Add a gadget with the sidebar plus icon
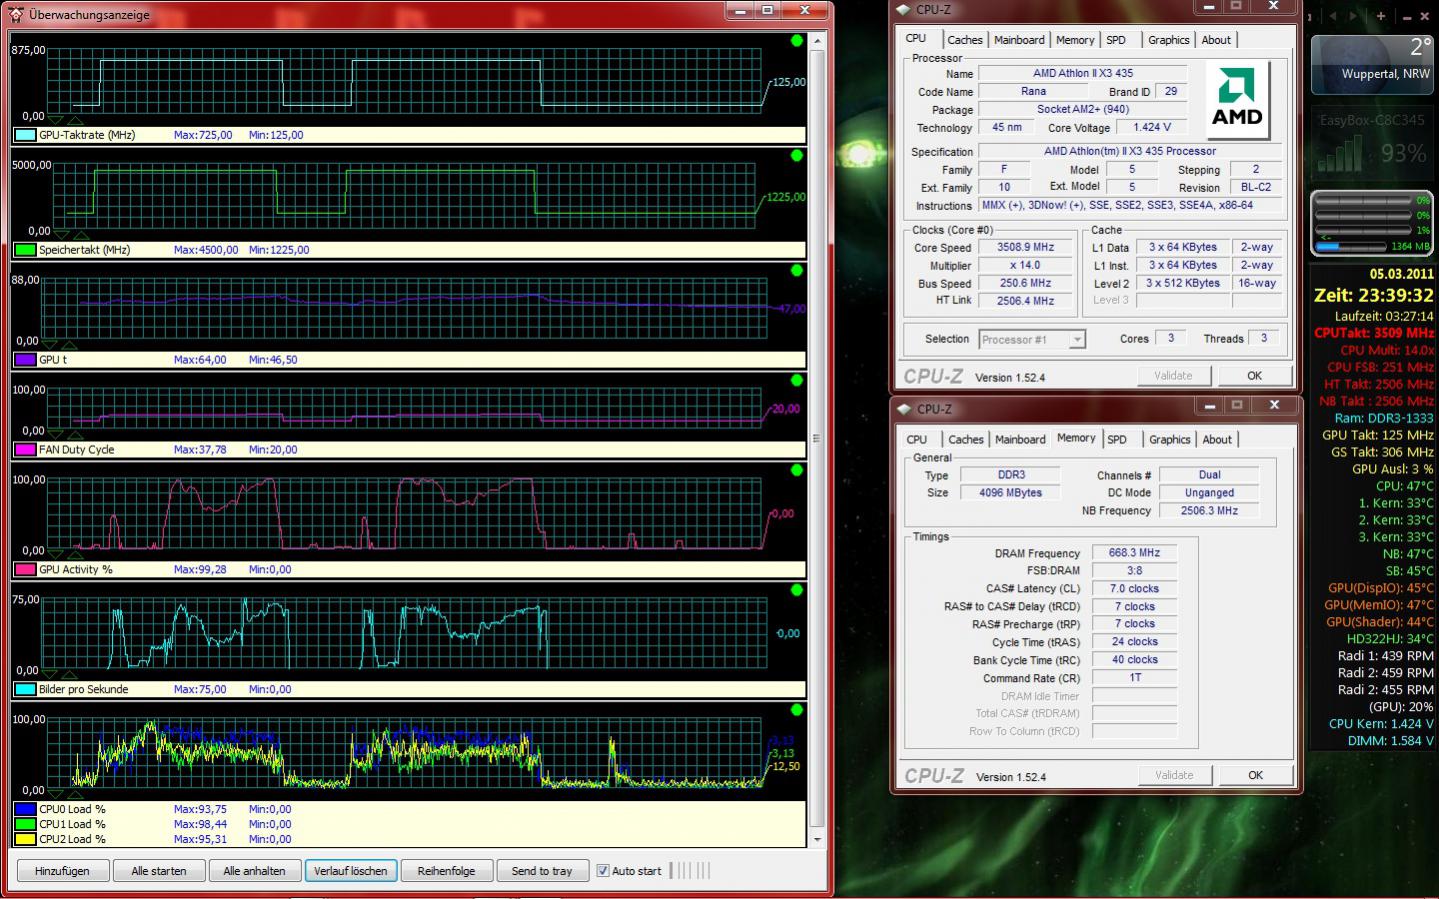 (x=1381, y=16)
